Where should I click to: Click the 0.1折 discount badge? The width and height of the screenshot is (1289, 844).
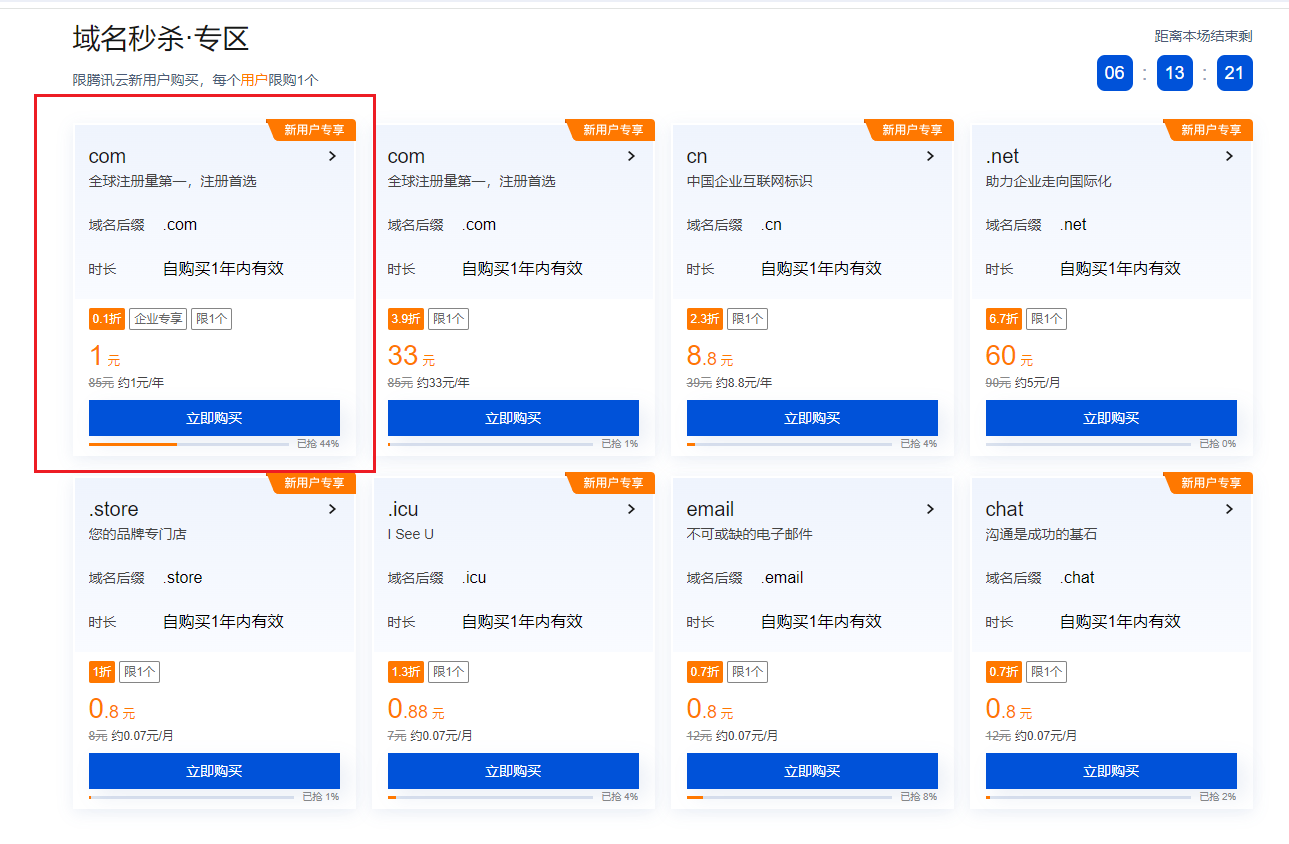pos(107,319)
